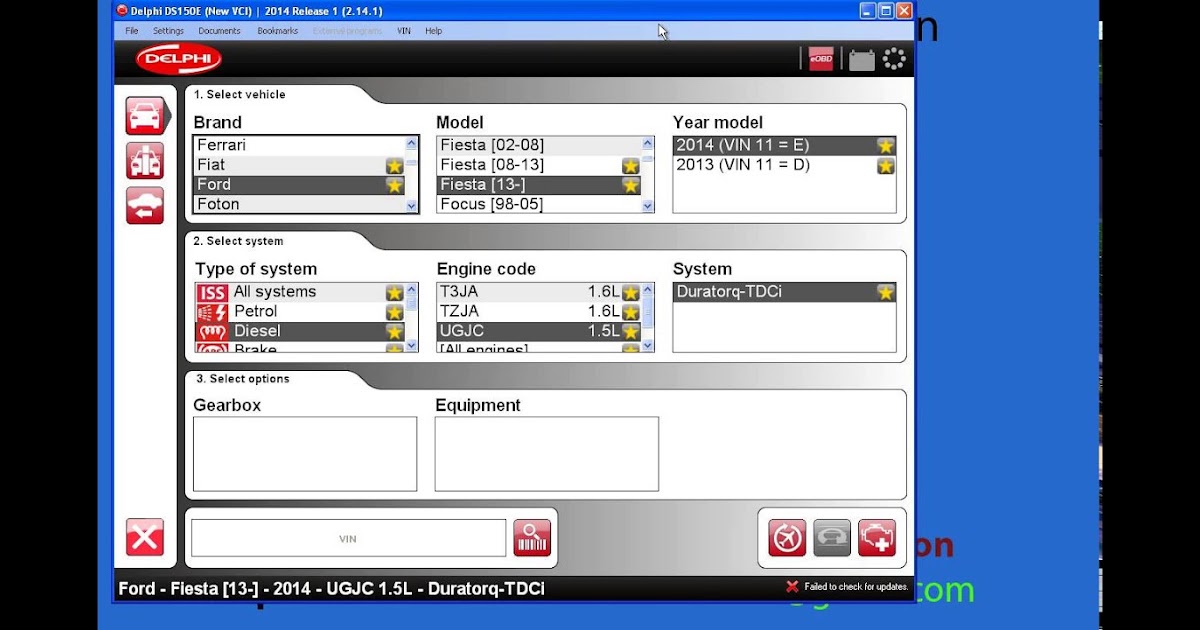
Task: Toggle bookmark star for Ford brand
Action: click(394, 186)
